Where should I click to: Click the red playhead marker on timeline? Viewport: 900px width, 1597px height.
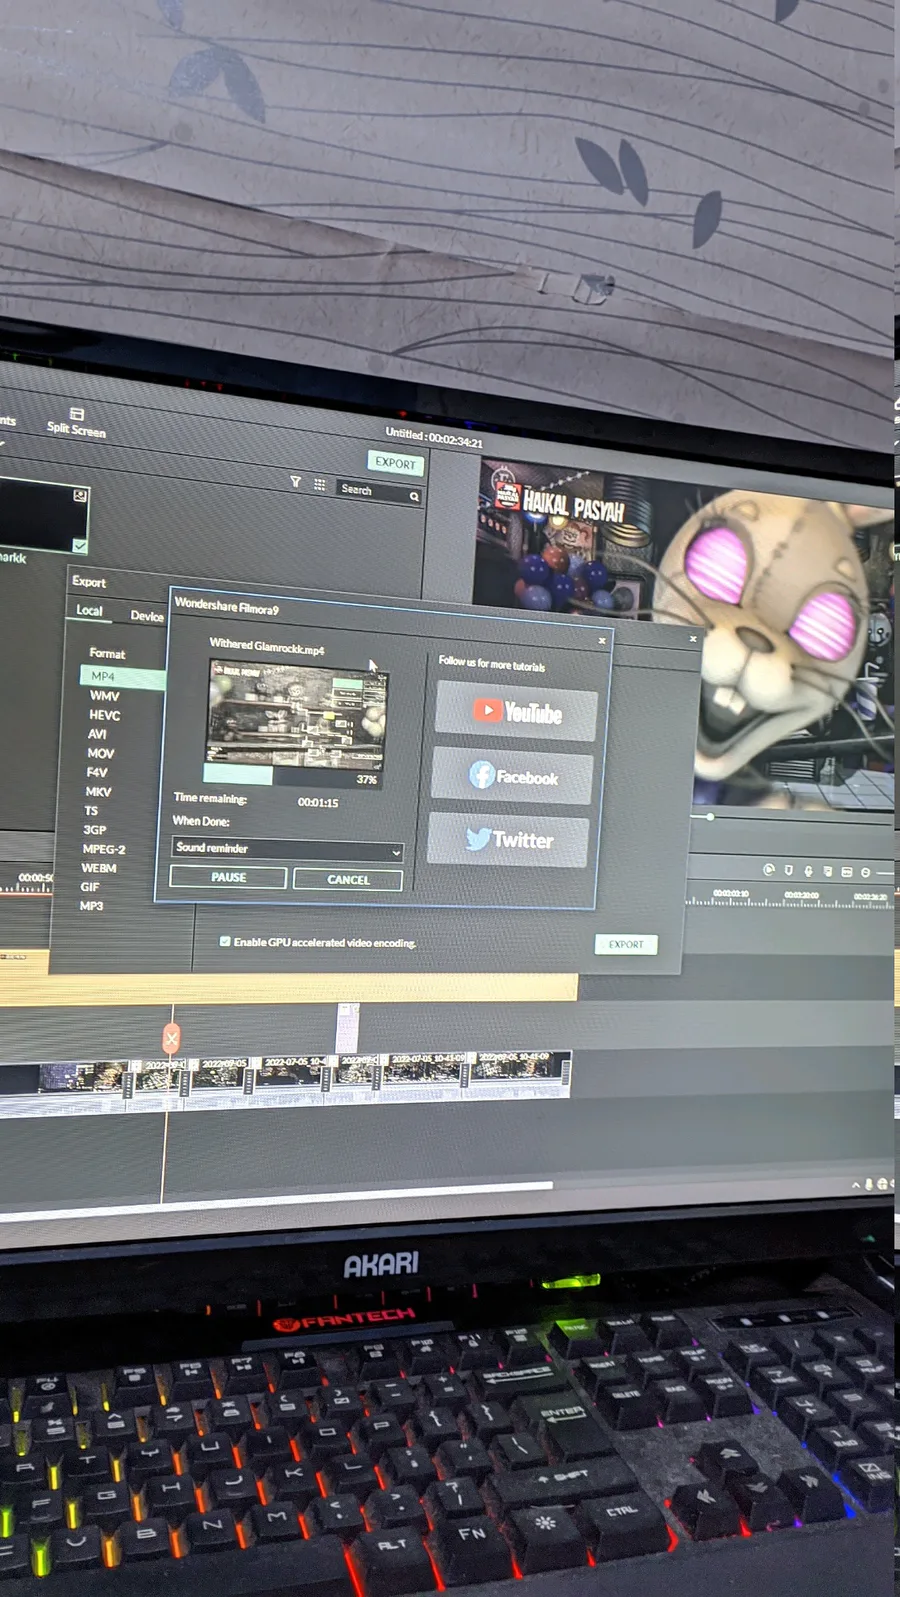[171, 1038]
